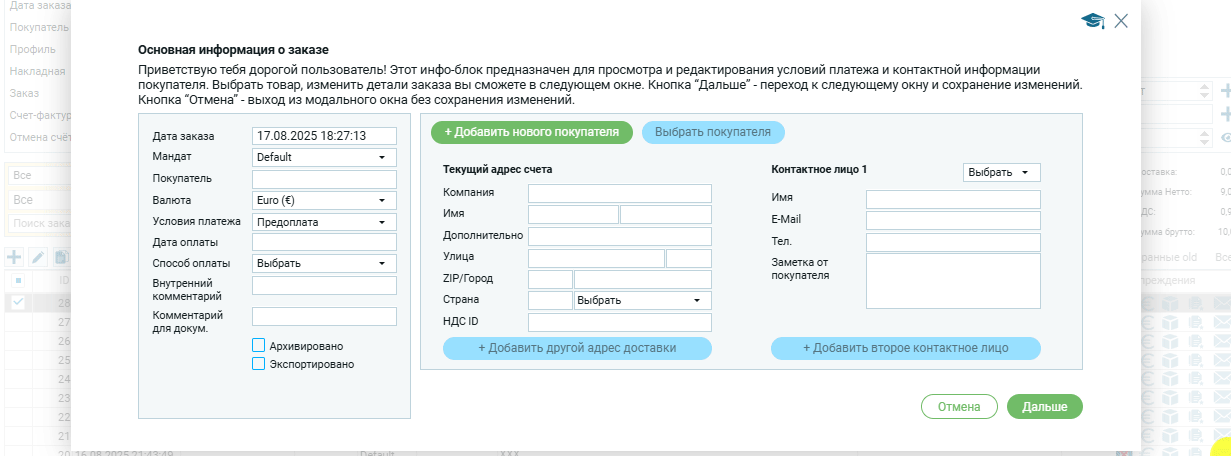Screen dimensions: 1231x456
Task: Open the Условия платежа dropdown
Action: [324, 221]
